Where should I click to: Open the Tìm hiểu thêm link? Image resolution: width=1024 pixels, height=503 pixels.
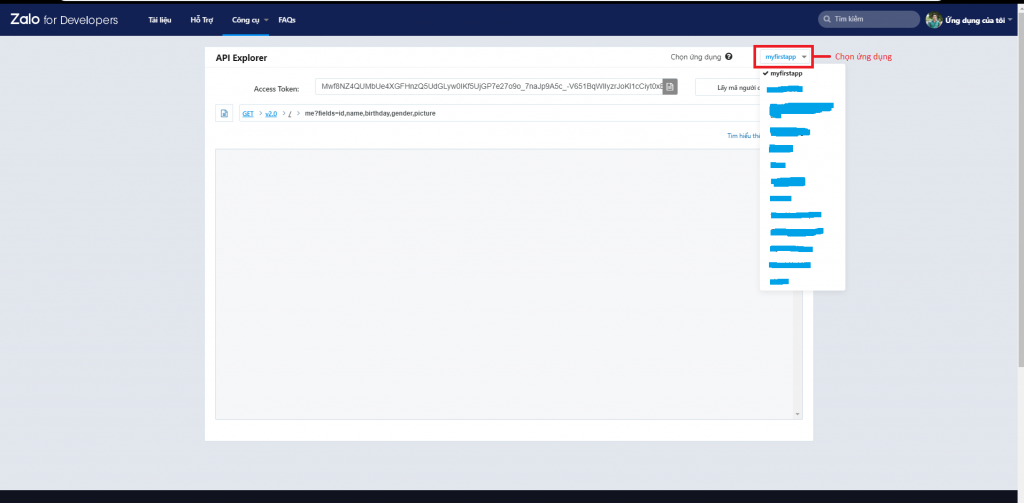tap(744, 136)
